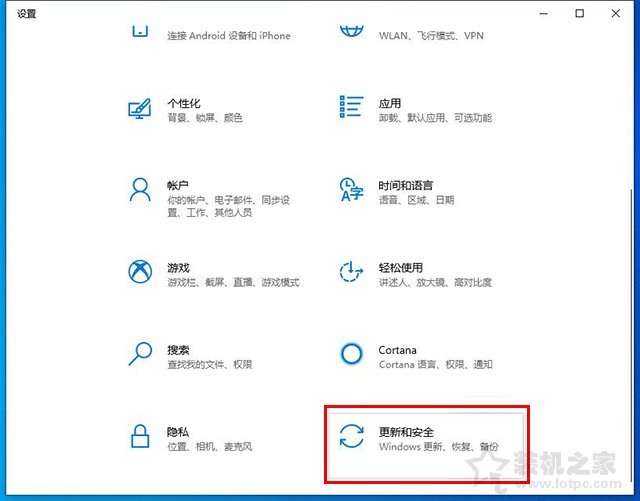Open the 更新和安全 title text
640x501 pixels.
(406, 432)
